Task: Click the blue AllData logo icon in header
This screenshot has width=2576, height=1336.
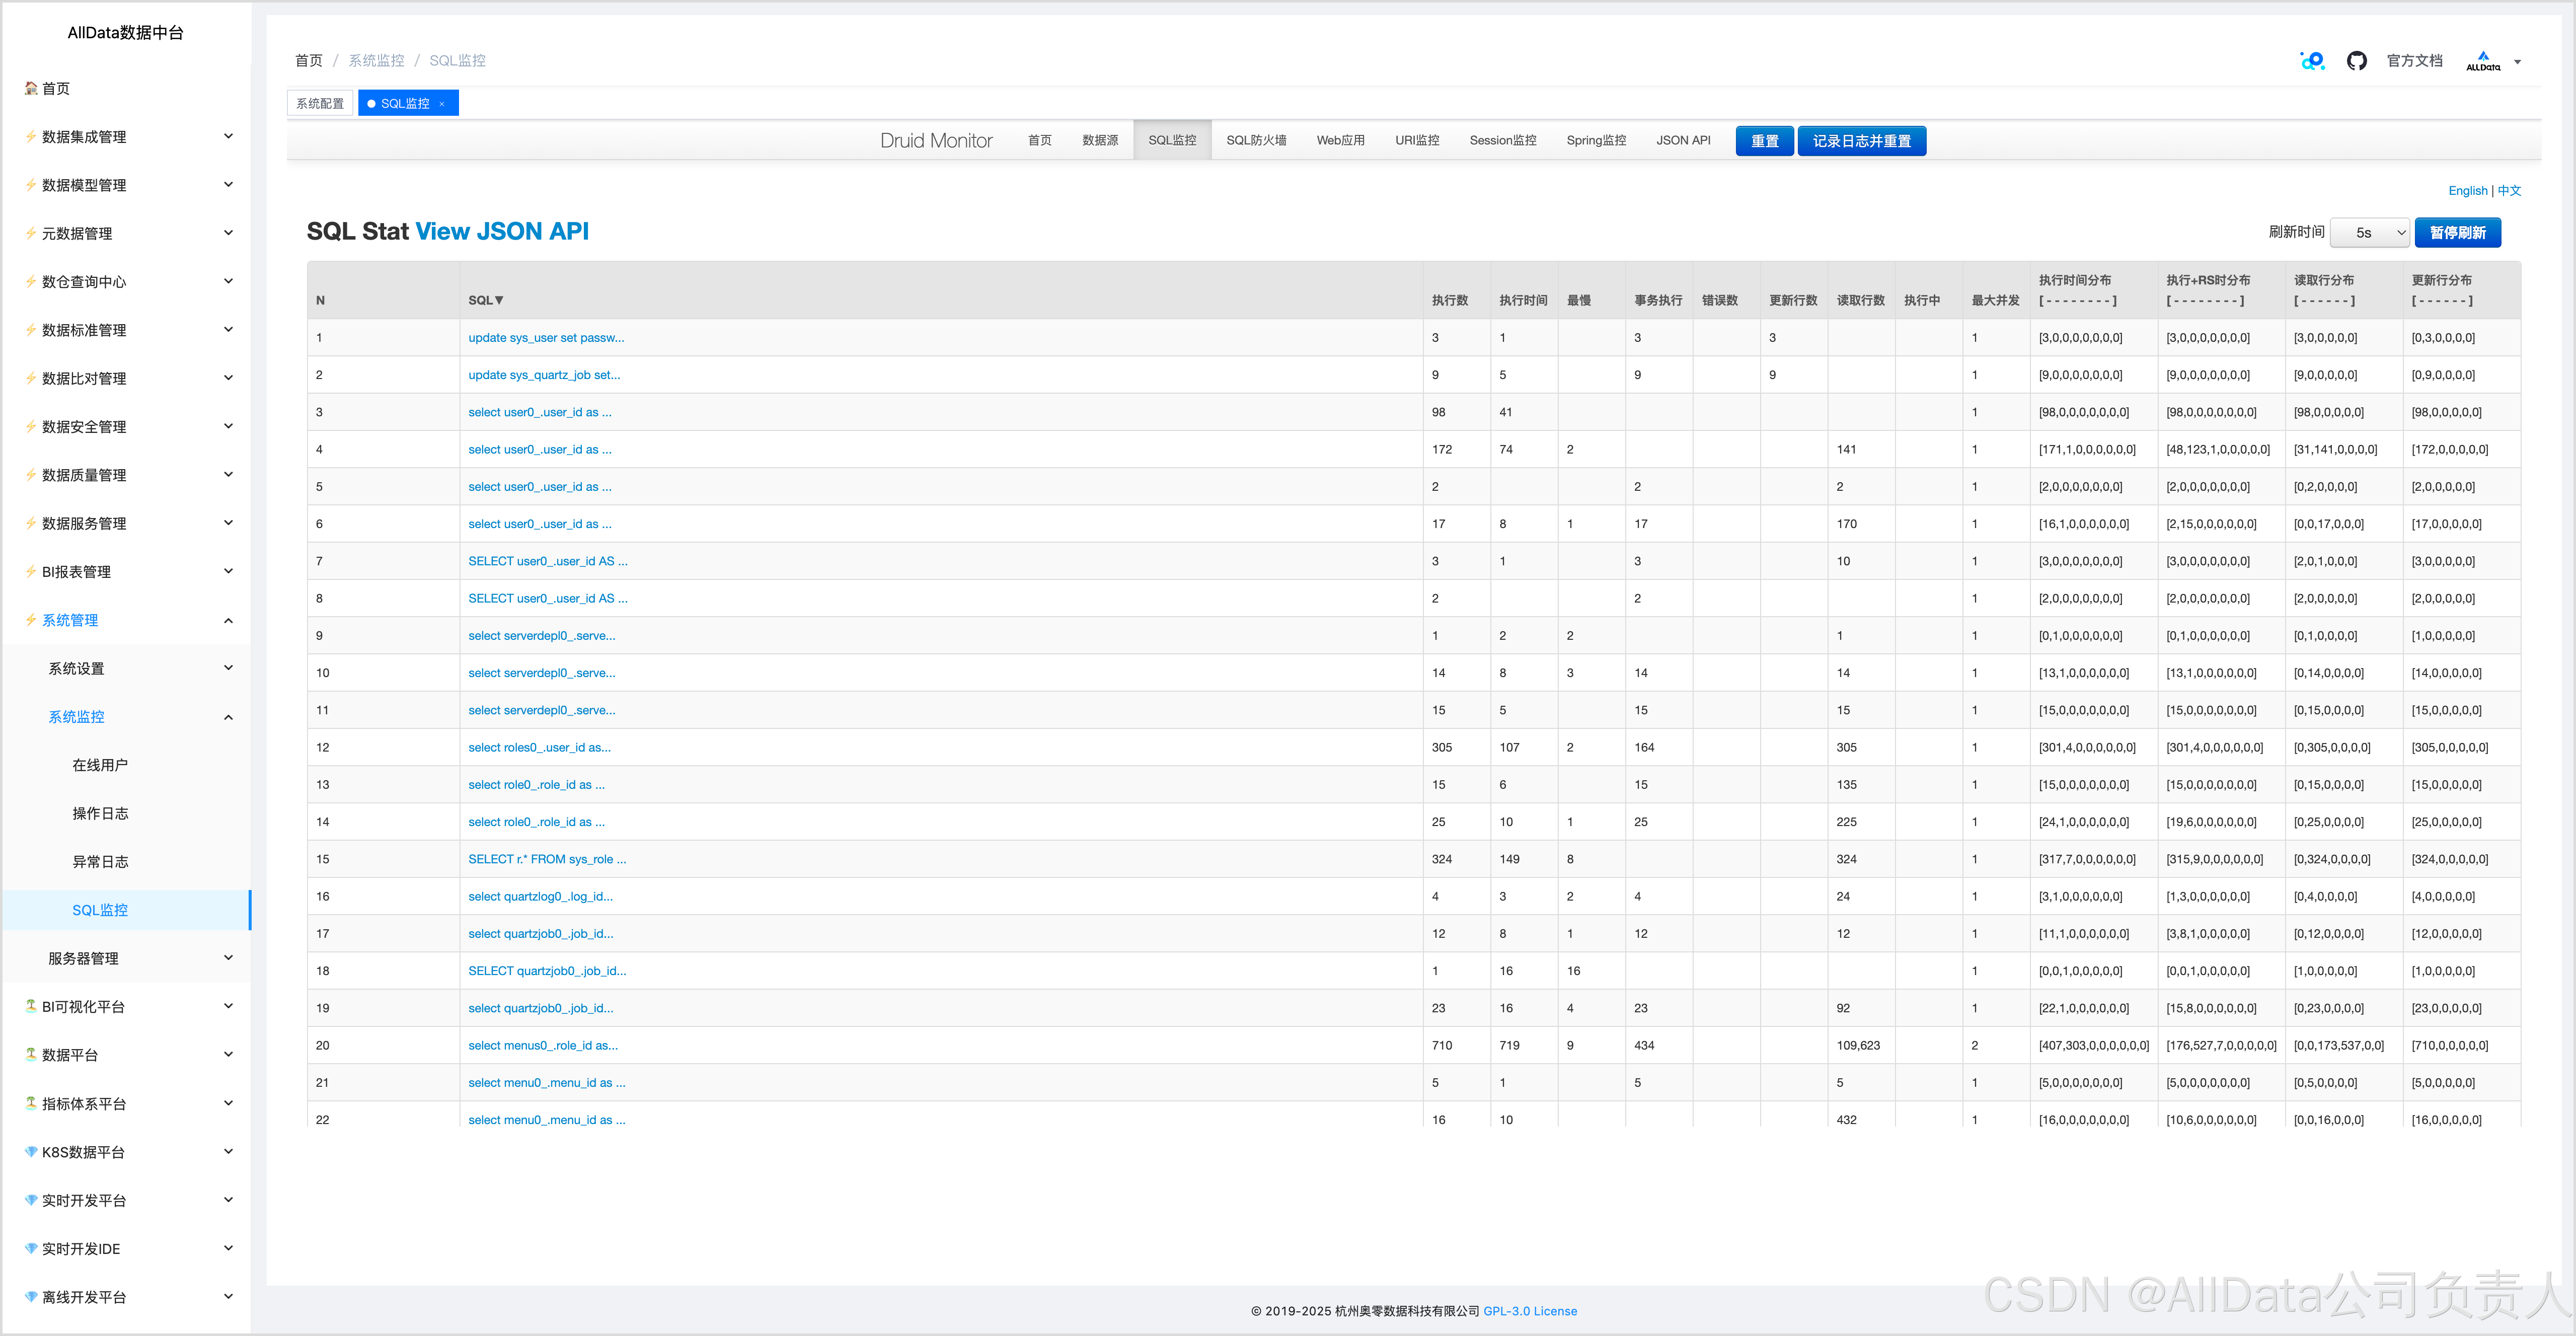Action: click(x=2312, y=61)
